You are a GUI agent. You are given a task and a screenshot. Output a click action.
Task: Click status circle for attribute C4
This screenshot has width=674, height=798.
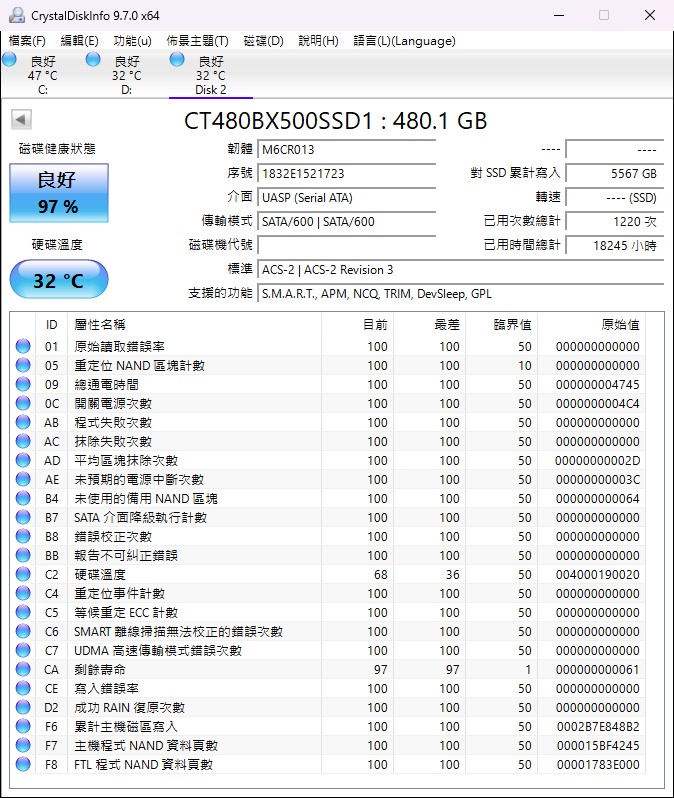coord(23,593)
